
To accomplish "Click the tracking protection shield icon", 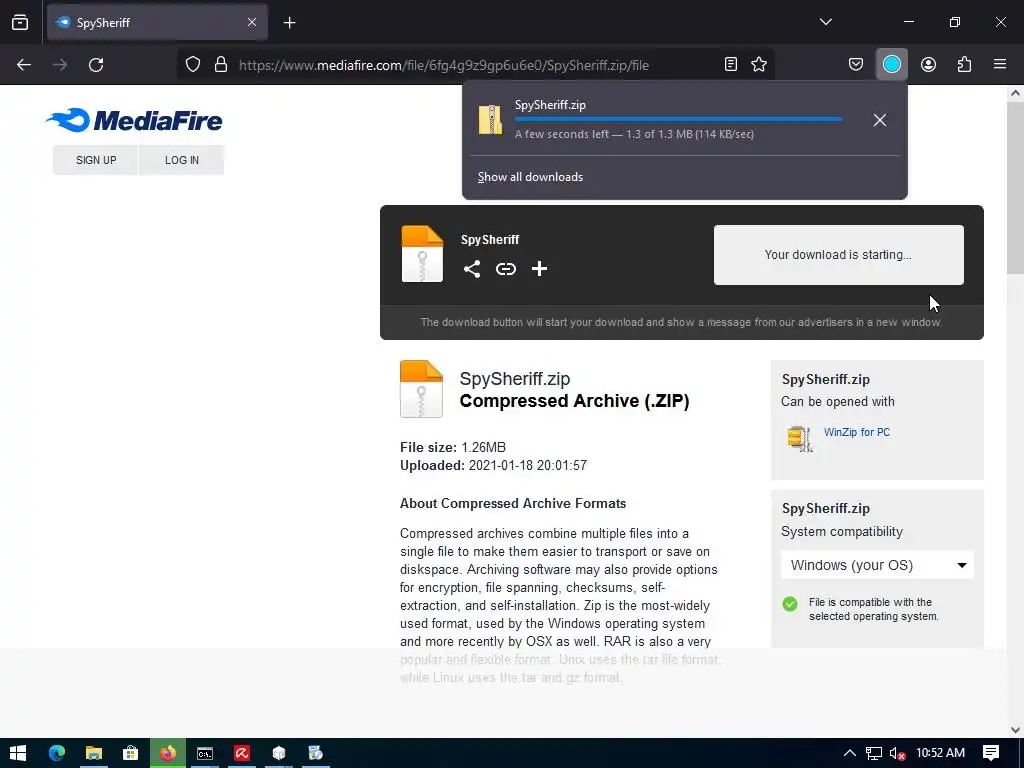I will tap(193, 65).
